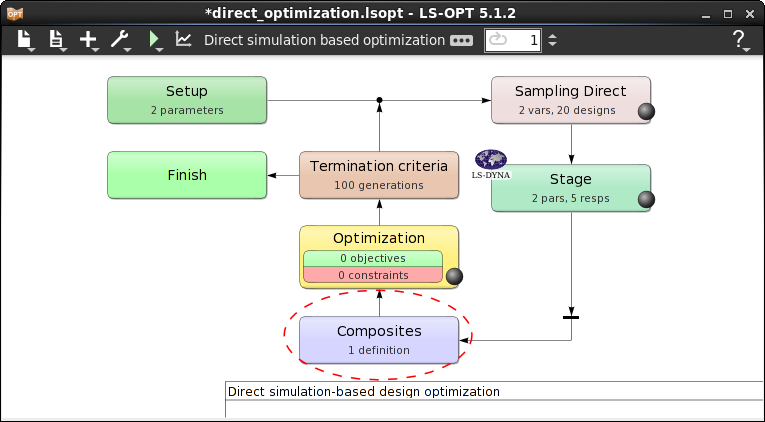Maximize the LS-OPT window
This screenshot has width=765, height=422.
728,14
